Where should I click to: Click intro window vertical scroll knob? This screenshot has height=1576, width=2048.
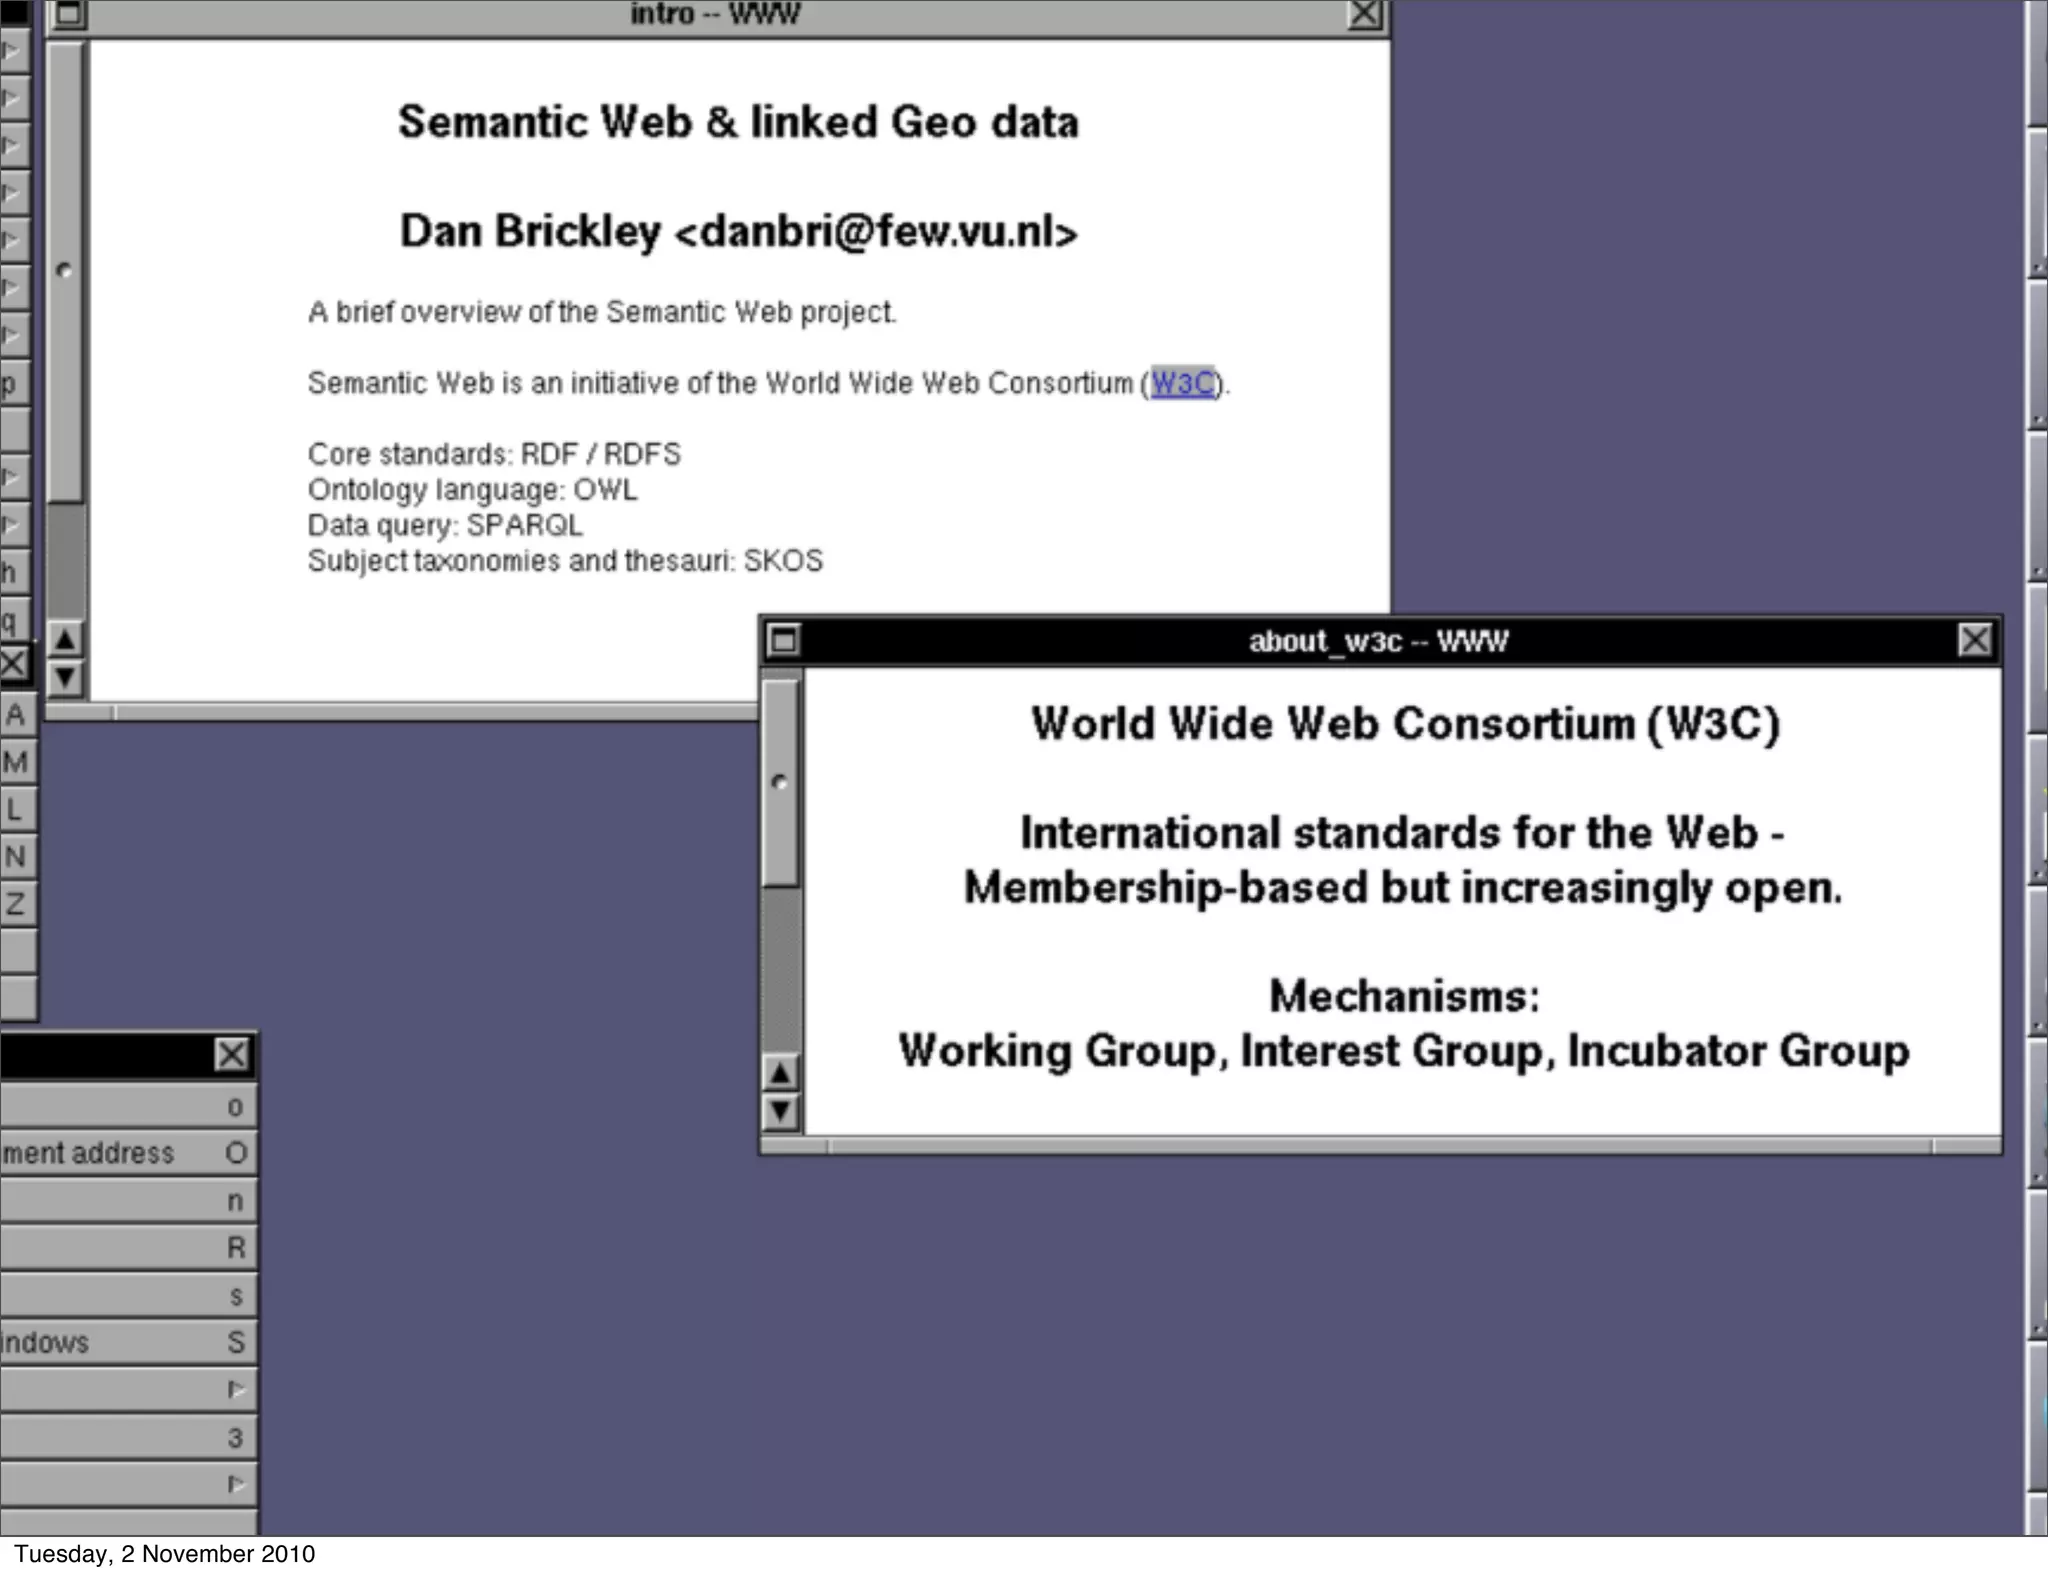point(65,270)
